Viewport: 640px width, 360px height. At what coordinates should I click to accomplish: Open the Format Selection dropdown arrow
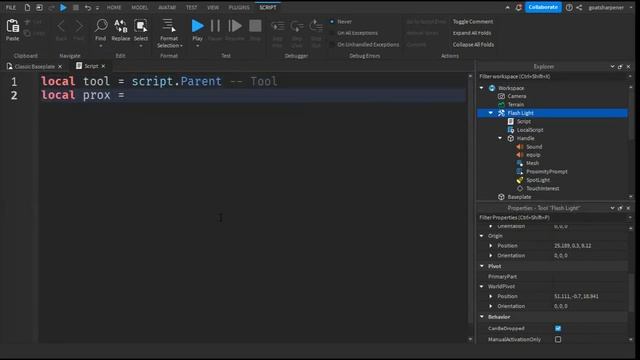pyautogui.click(x=182, y=46)
